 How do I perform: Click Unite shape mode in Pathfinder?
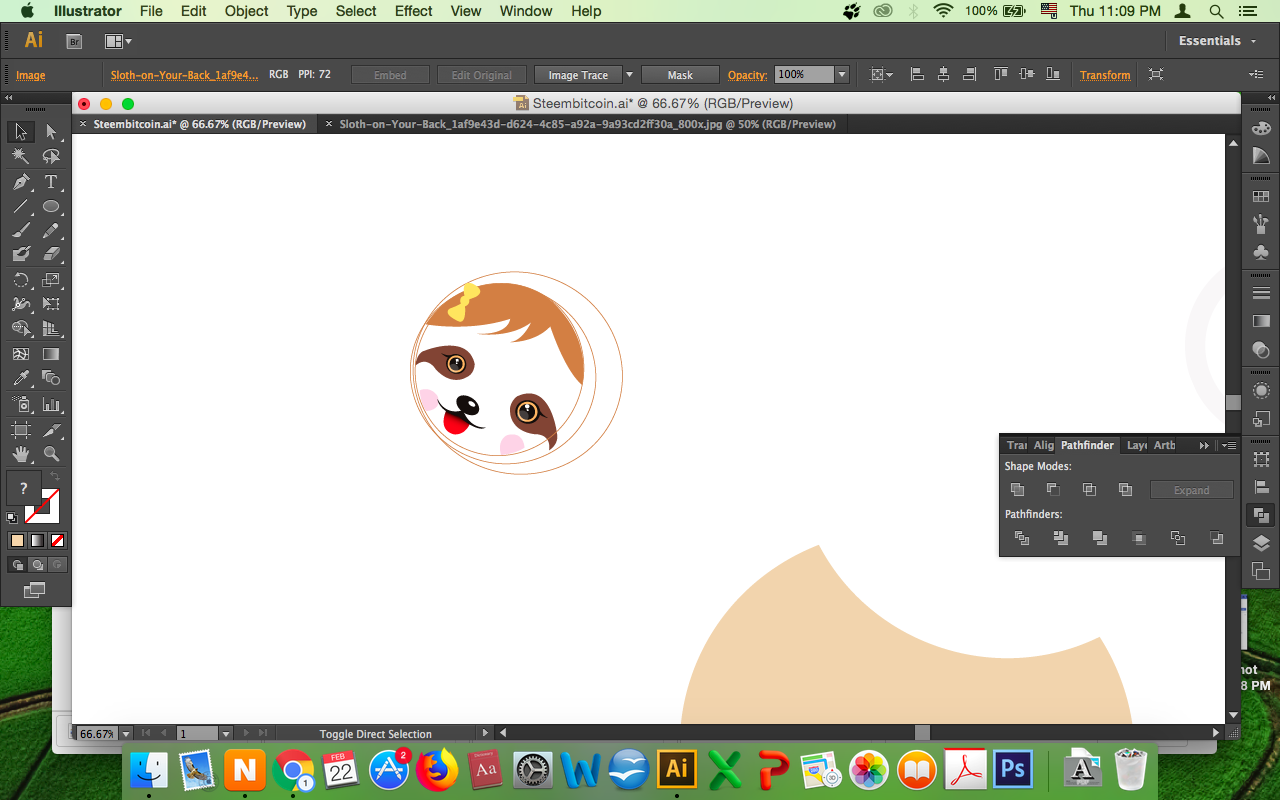click(1018, 490)
